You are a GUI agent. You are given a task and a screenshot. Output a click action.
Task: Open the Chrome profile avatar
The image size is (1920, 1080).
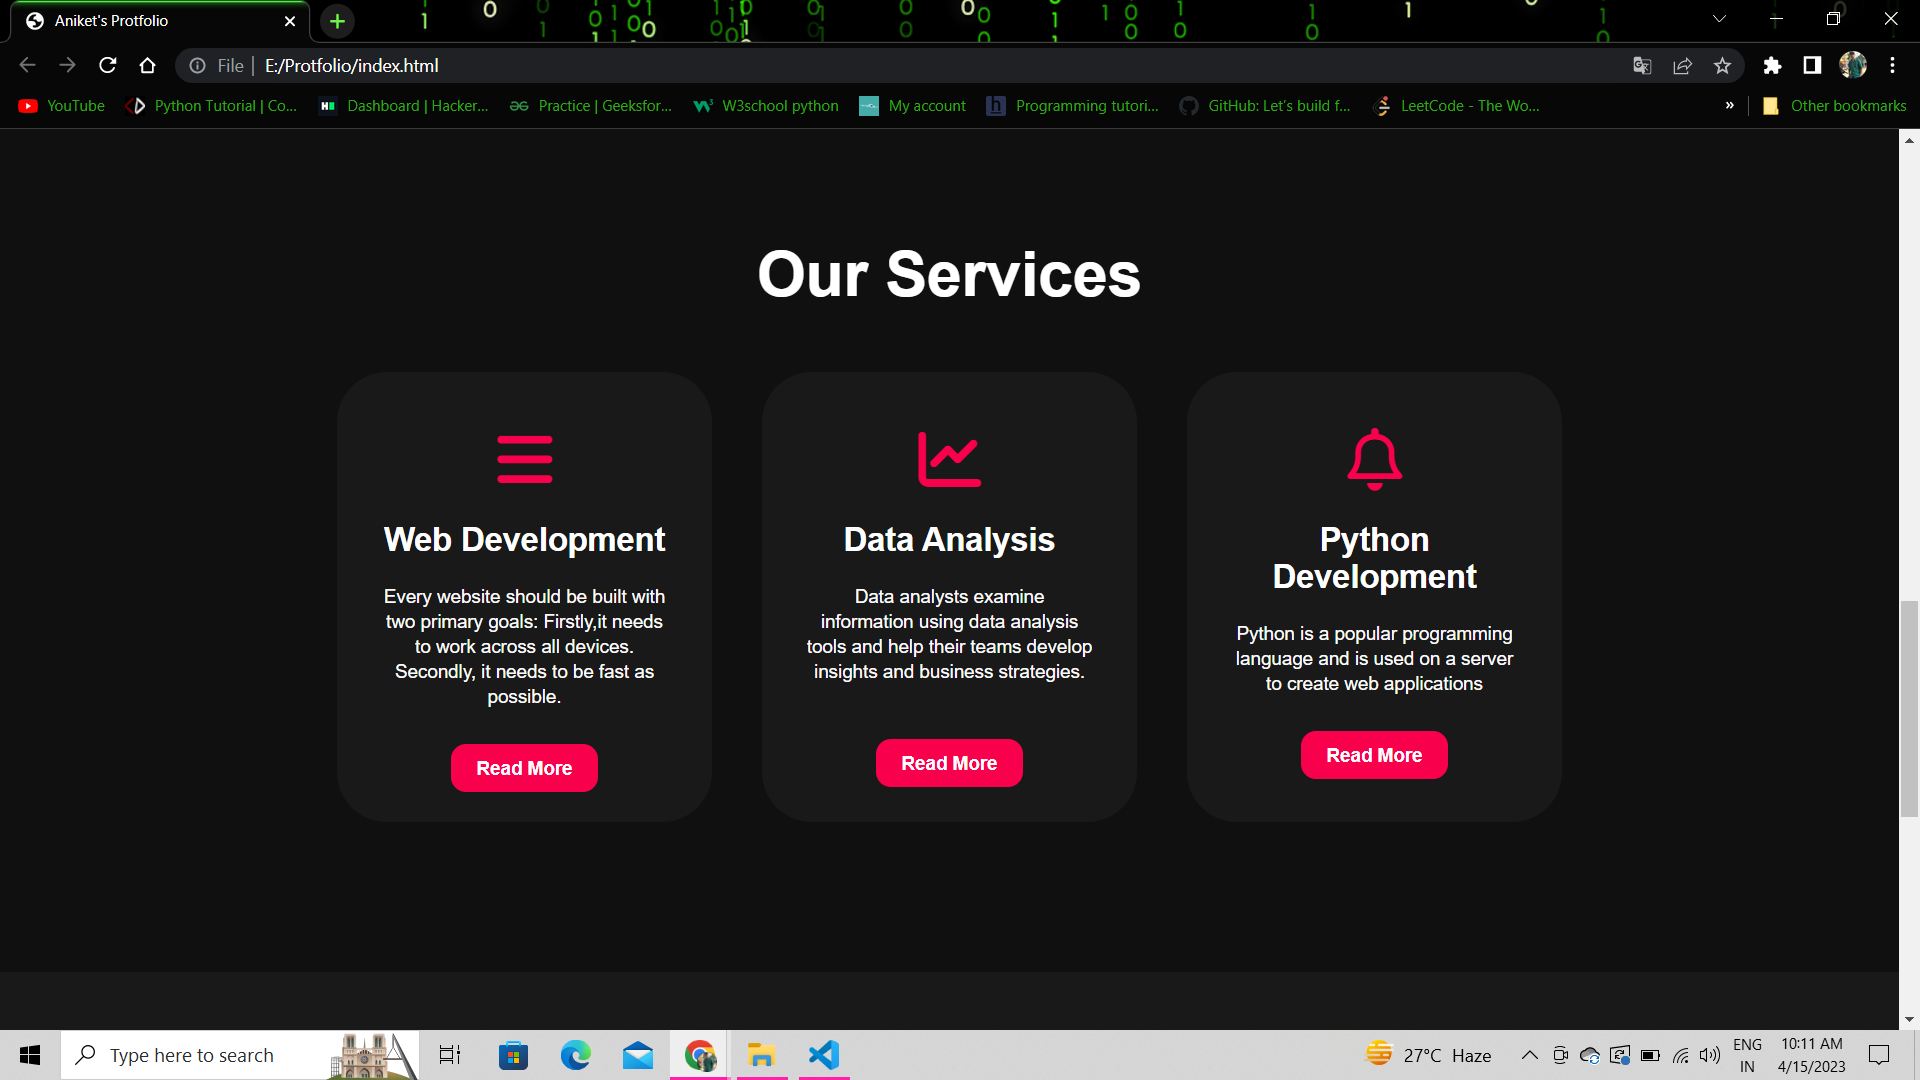(x=1854, y=65)
